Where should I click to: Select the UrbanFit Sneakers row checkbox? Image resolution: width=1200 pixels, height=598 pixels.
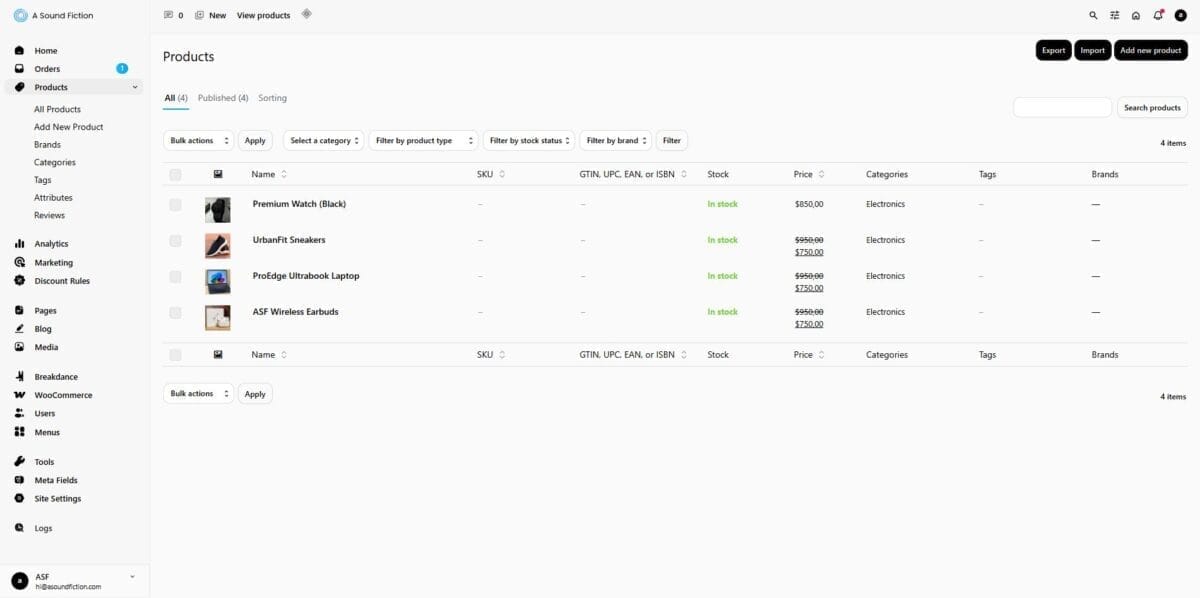click(x=176, y=241)
